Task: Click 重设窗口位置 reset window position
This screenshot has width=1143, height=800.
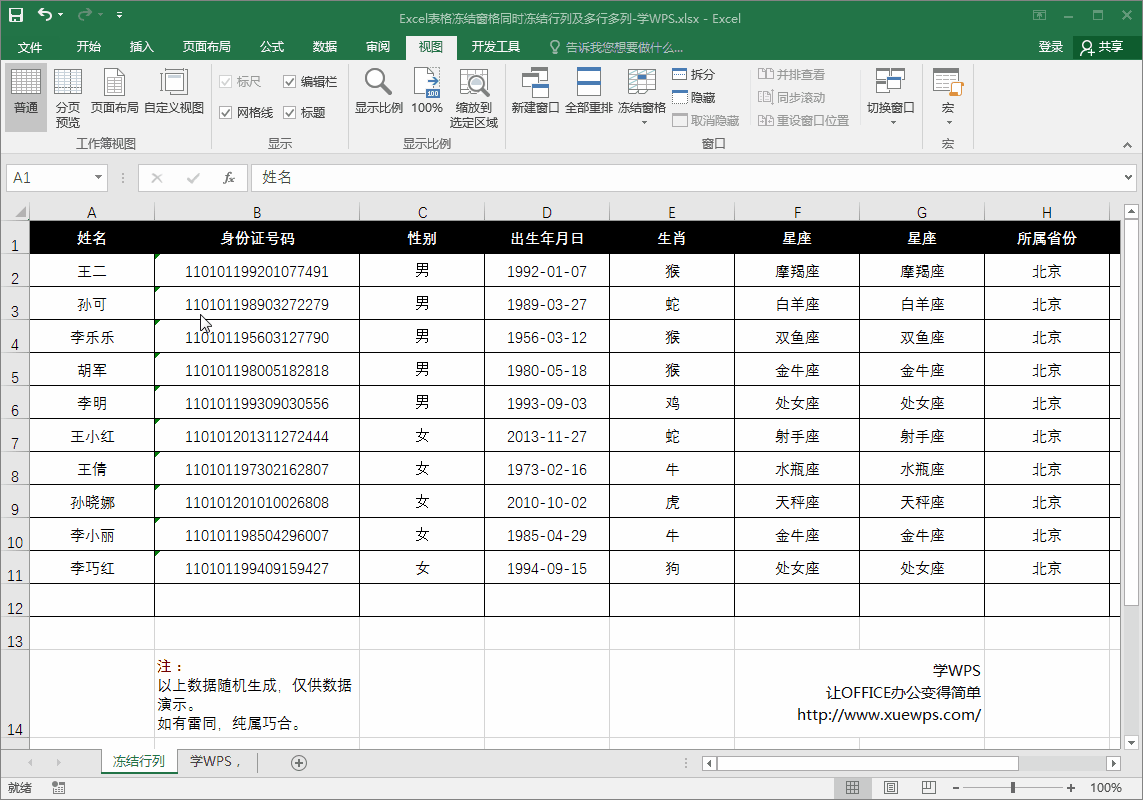Action: pos(803,120)
